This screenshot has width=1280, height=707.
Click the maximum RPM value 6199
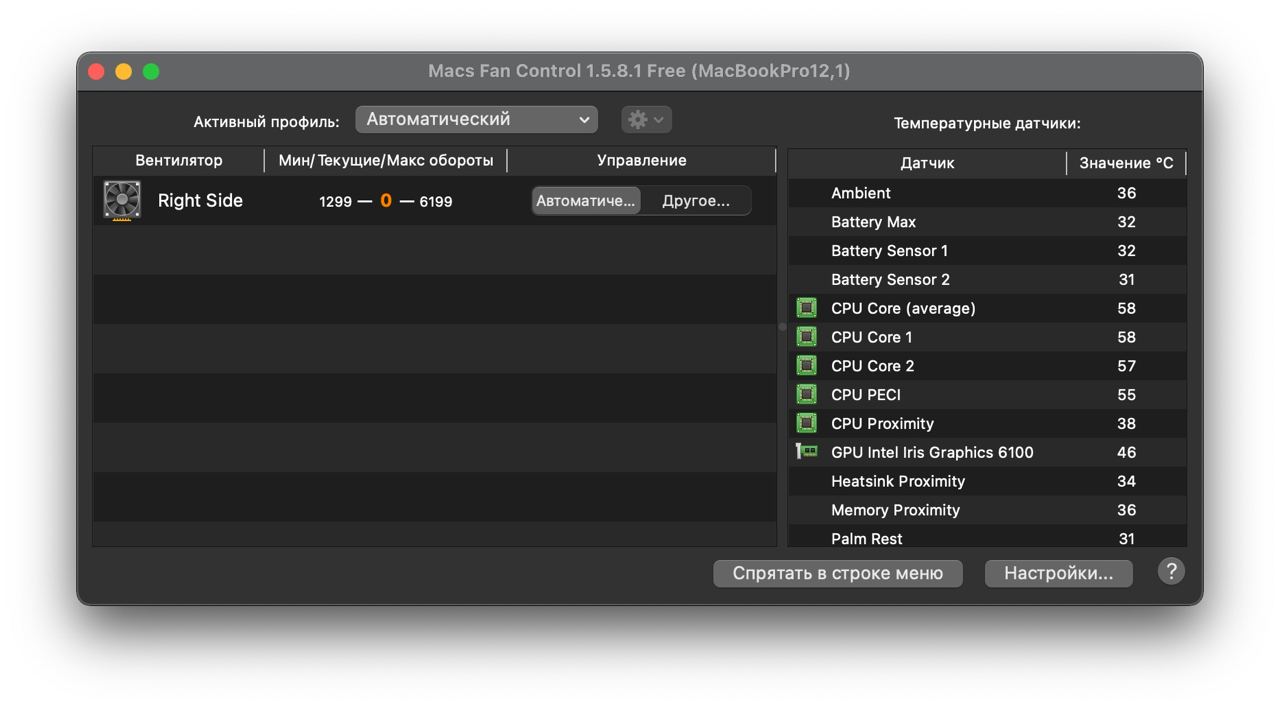(436, 201)
